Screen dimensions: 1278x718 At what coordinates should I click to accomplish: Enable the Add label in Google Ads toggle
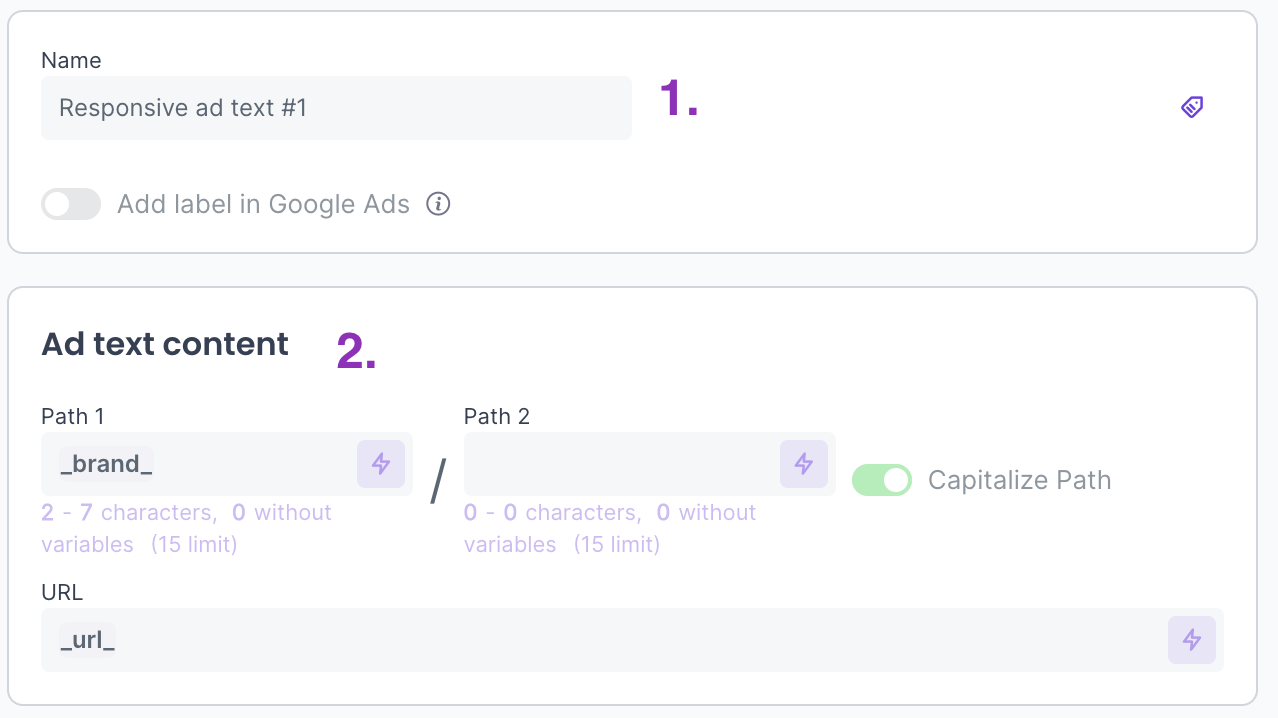tap(71, 204)
